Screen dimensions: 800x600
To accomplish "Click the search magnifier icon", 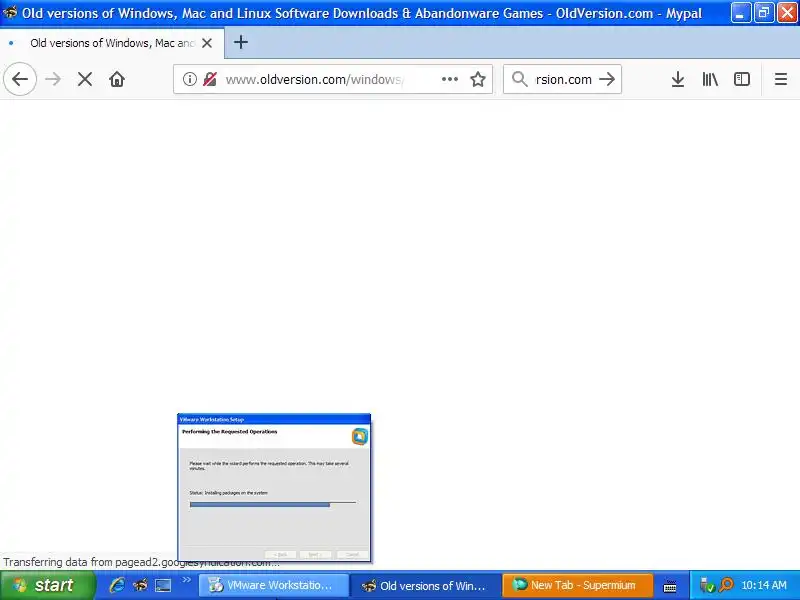I will coord(519,79).
